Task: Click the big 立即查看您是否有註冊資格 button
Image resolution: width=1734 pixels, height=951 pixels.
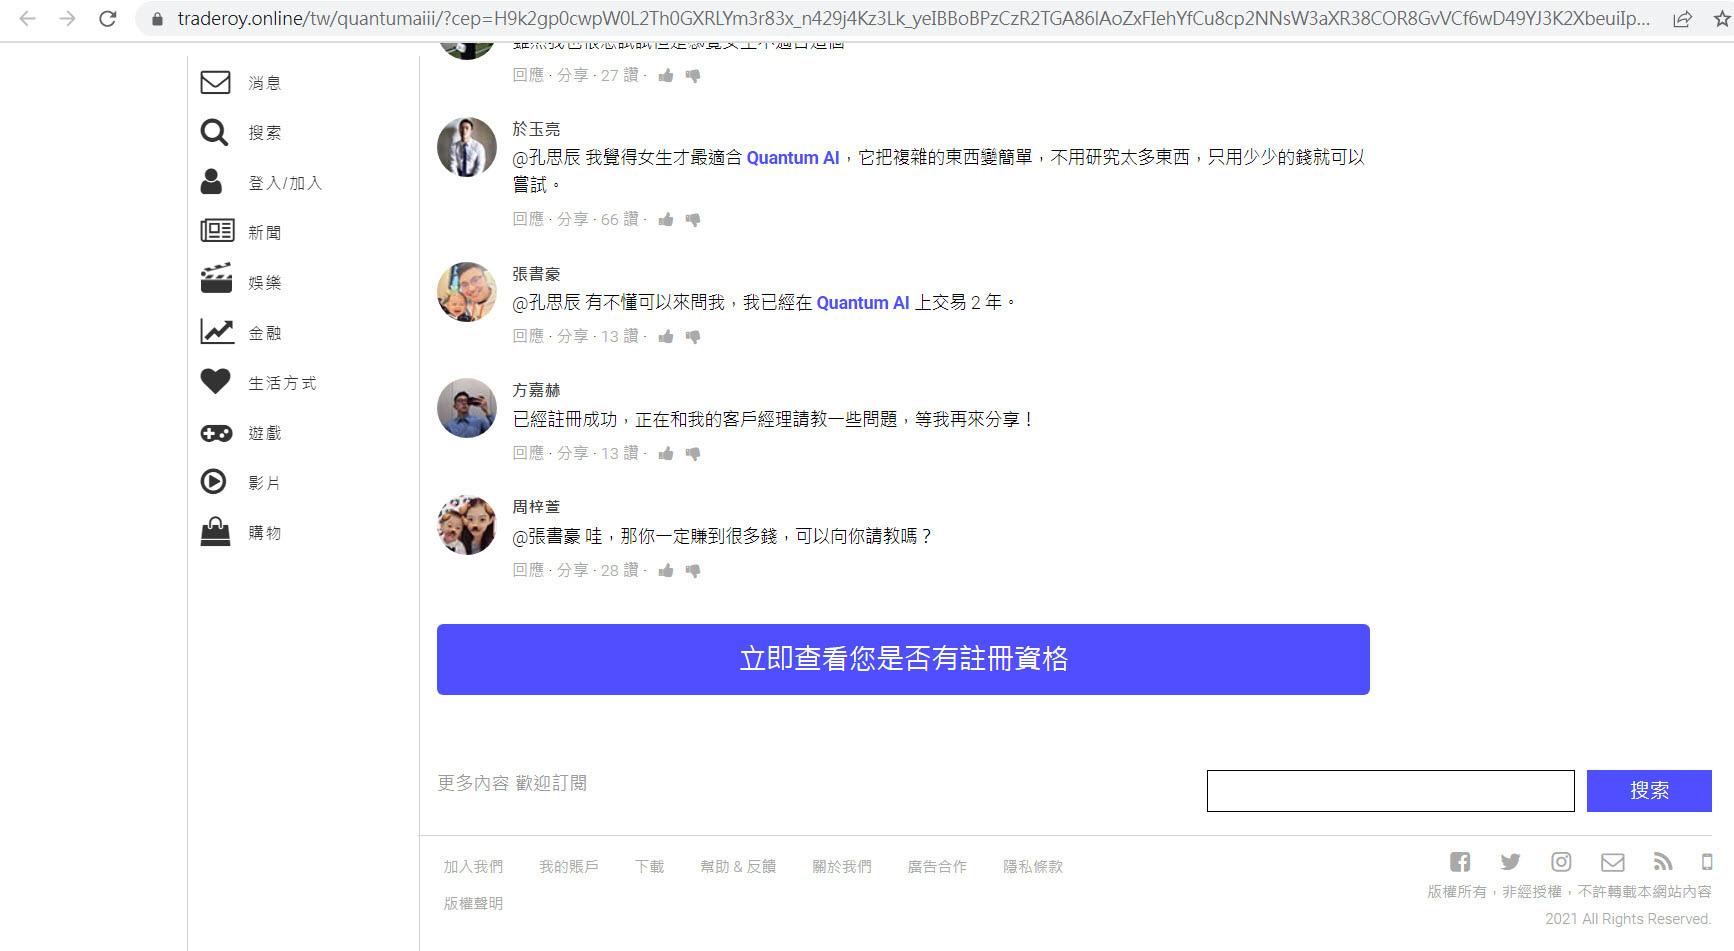Action: point(903,659)
